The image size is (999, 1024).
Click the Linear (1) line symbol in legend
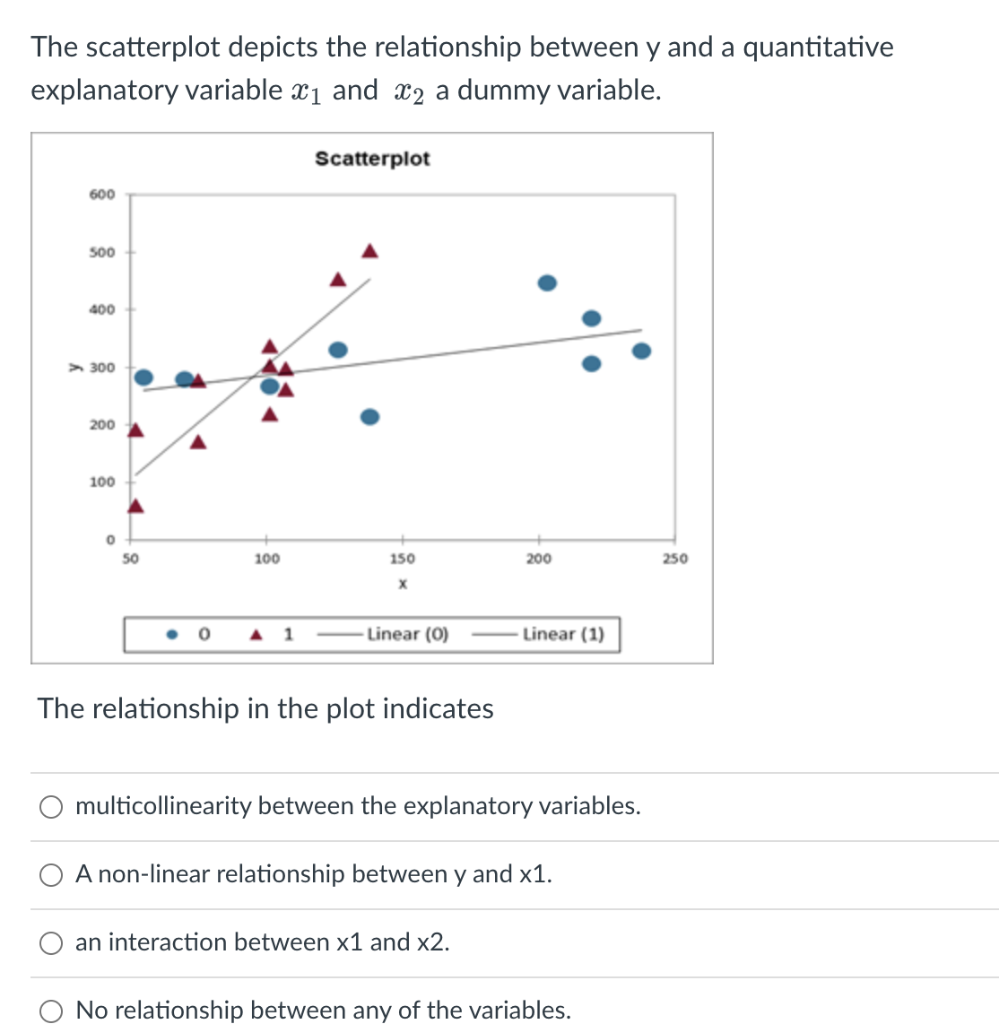click(x=493, y=632)
